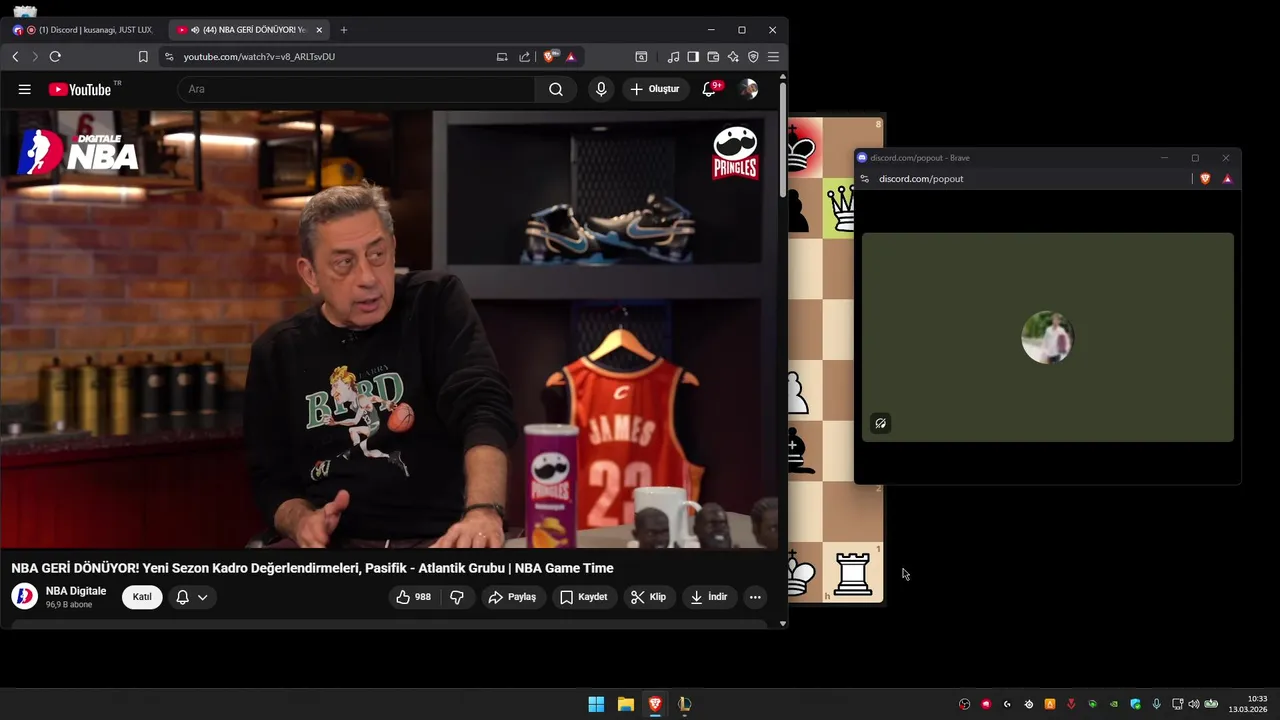Like the video with 988 likes
This screenshot has width=1280, height=720.
click(x=413, y=597)
